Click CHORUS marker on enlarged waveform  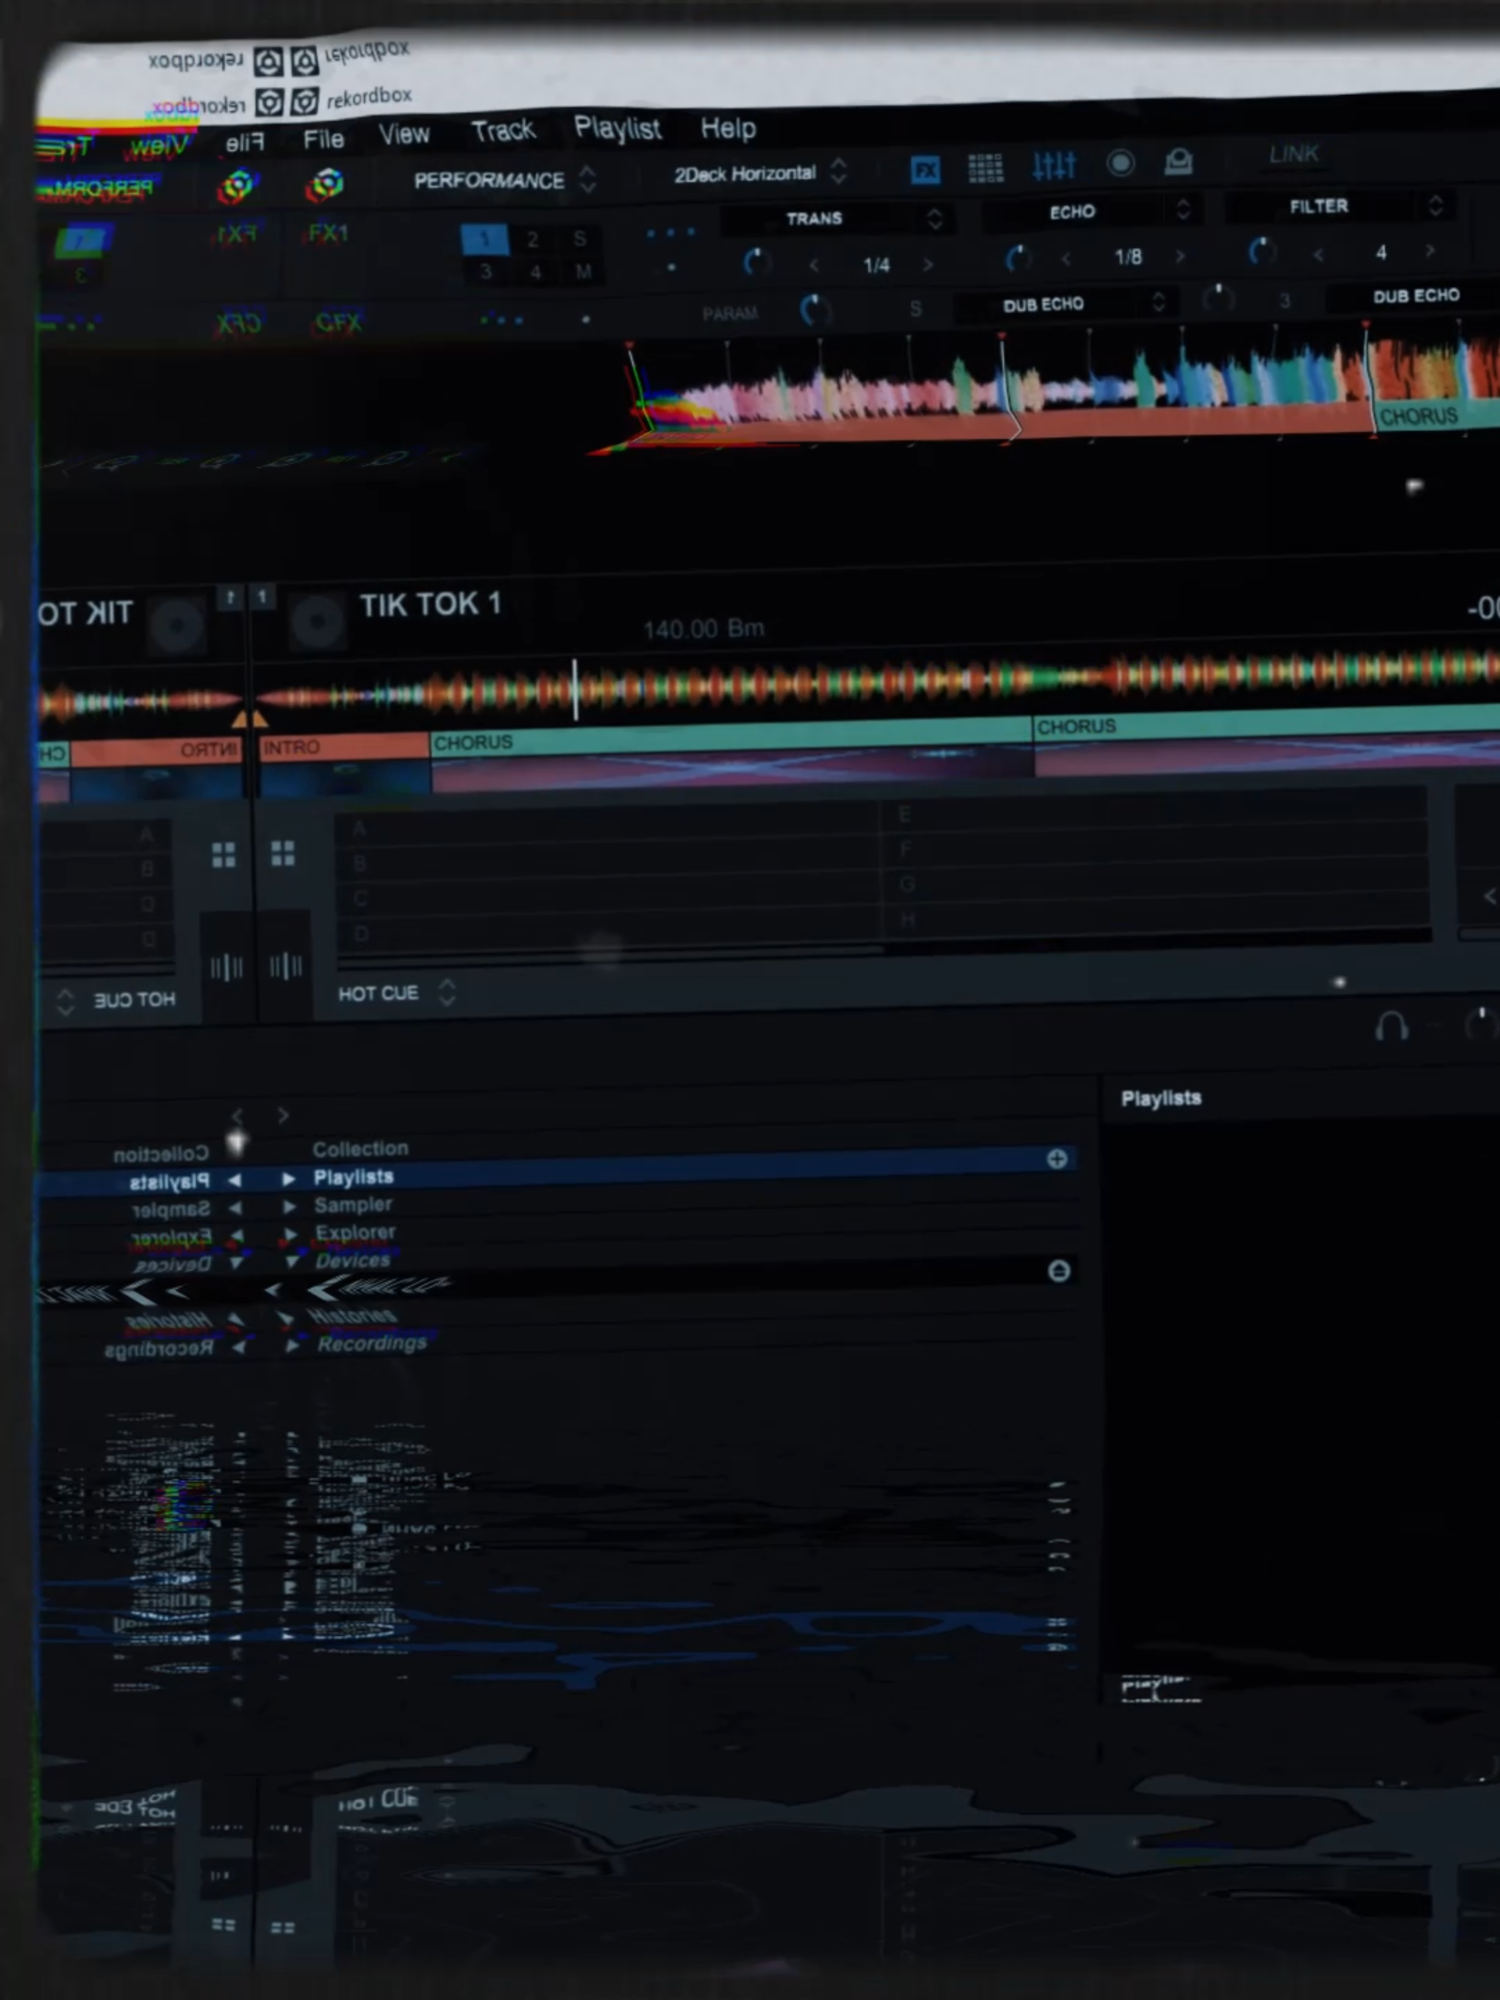click(1418, 416)
